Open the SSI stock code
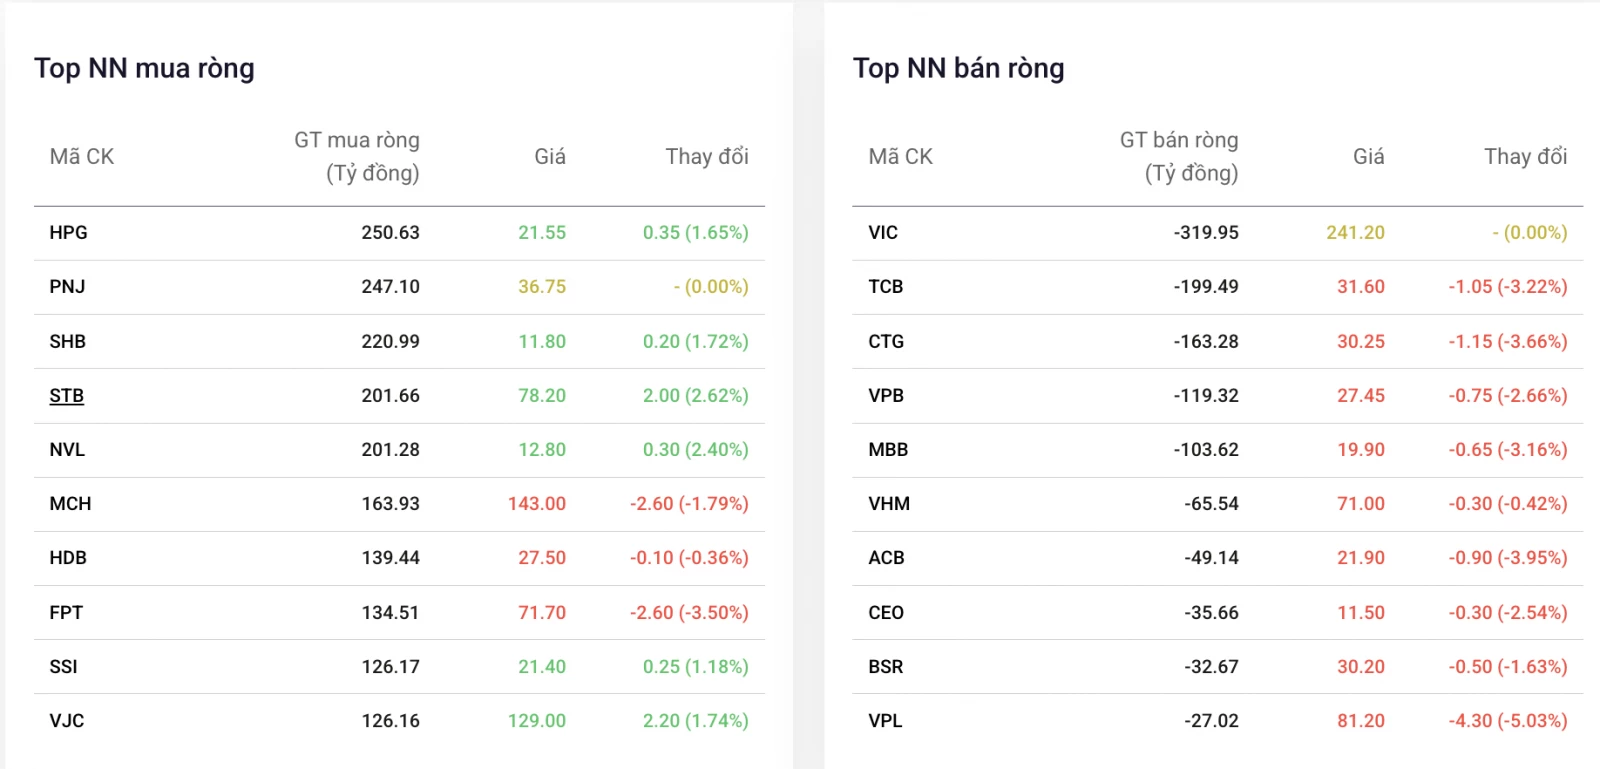This screenshot has height=769, width=1600. tap(63, 667)
